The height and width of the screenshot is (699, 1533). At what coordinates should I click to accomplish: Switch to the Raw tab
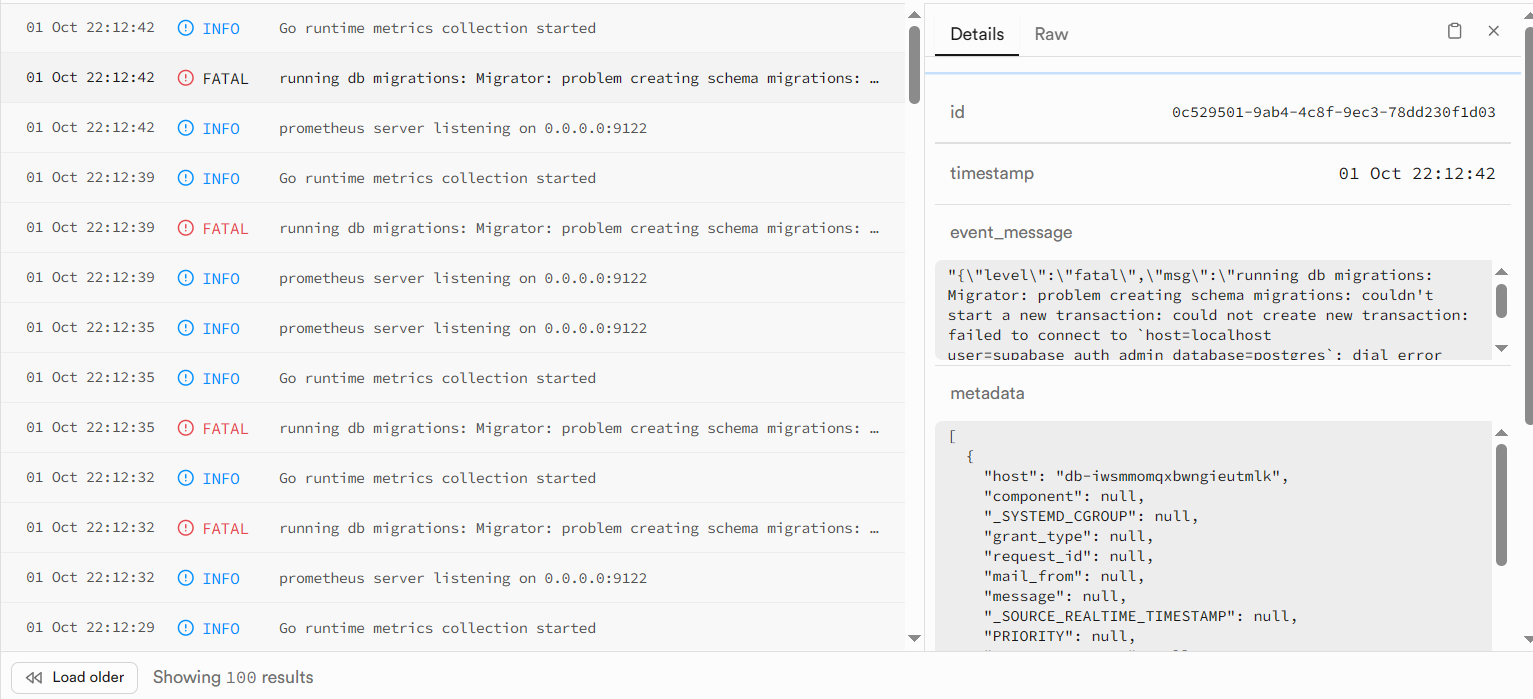(x=1051, y=34)
